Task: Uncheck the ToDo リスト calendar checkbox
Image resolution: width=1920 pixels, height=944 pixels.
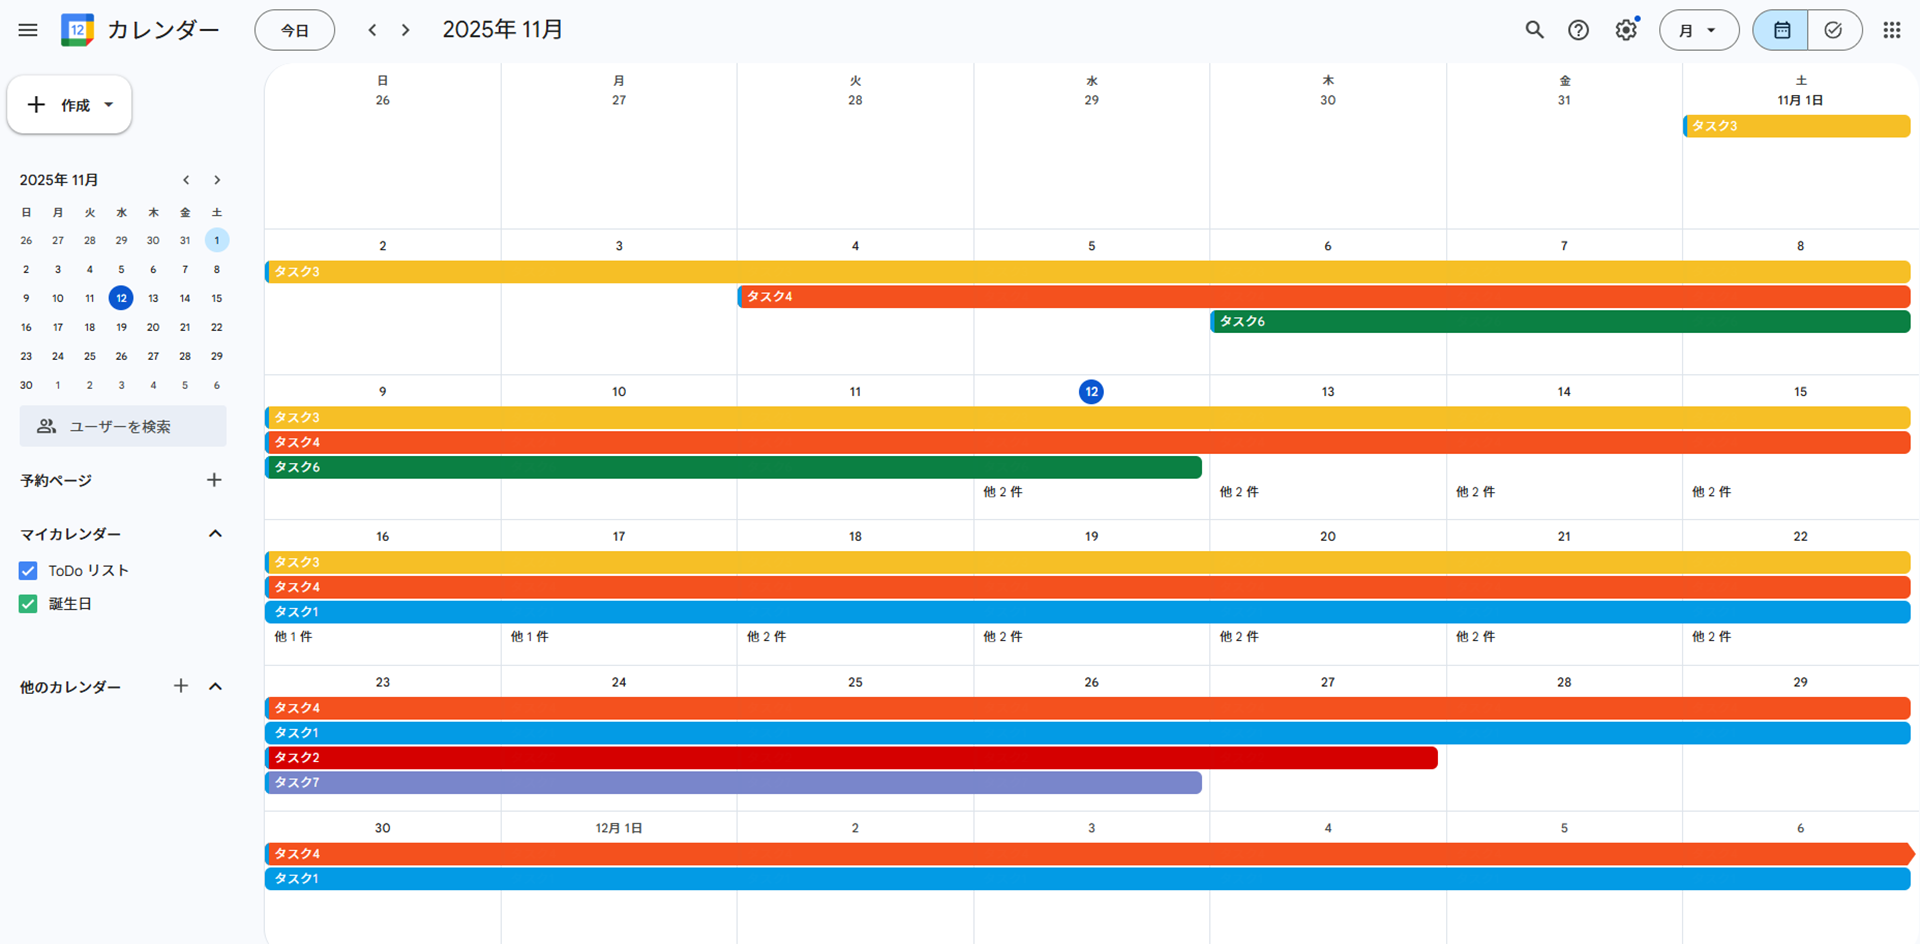Action: click(28, 571)
